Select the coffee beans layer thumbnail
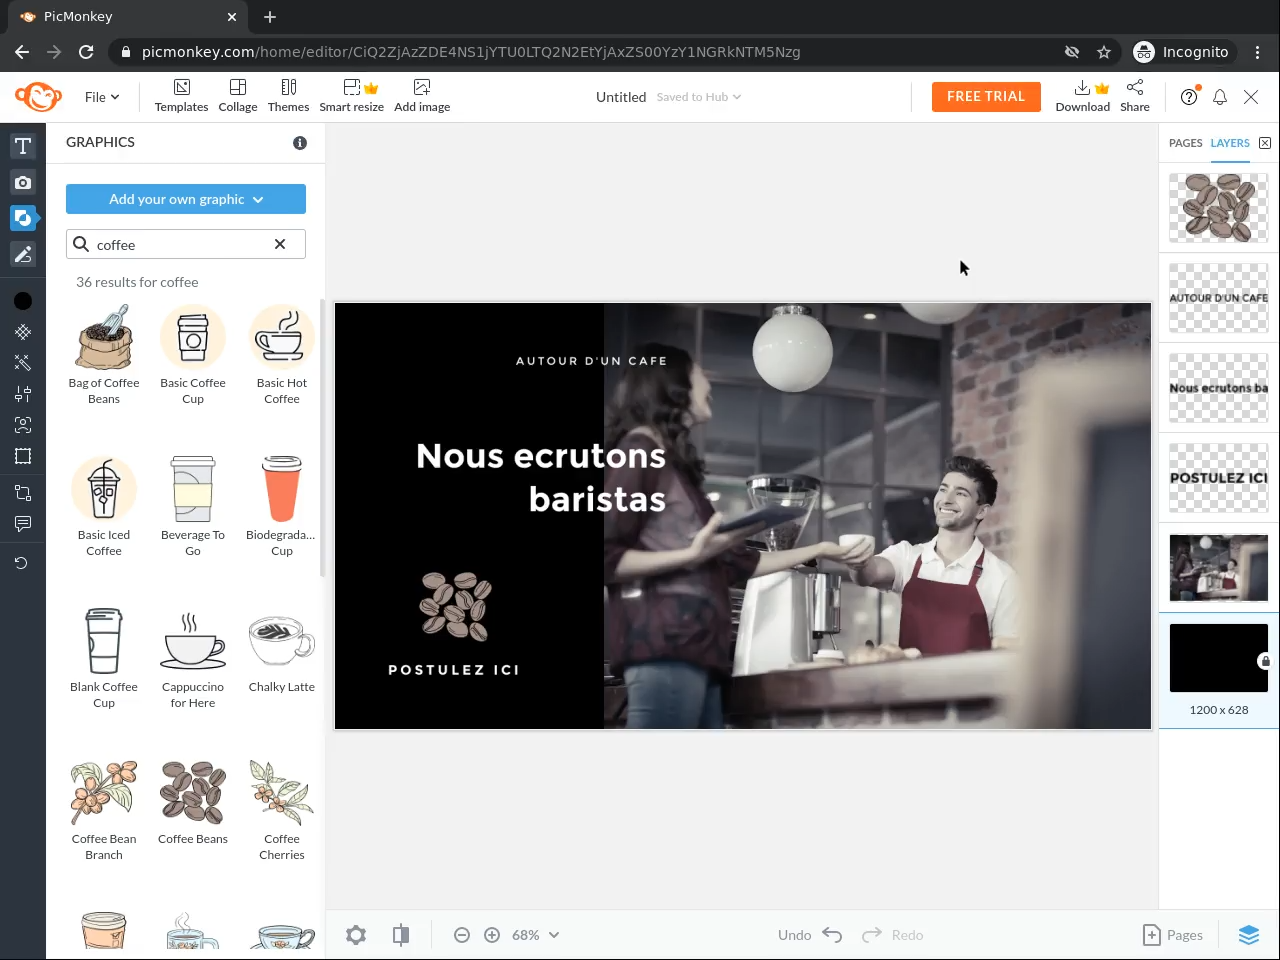The image size is (1280, 960). pyautogui.click(x=1219, y=208)
